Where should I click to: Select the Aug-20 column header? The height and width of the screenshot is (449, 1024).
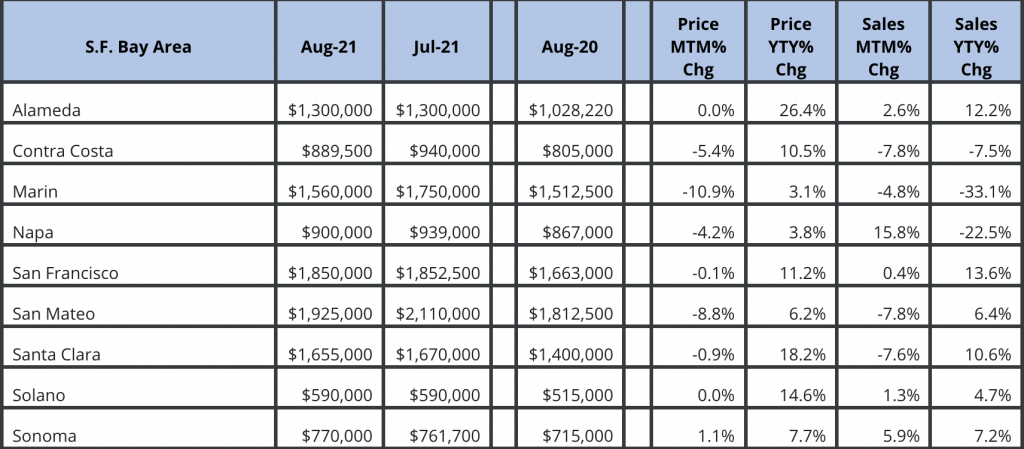click(569, 46)
